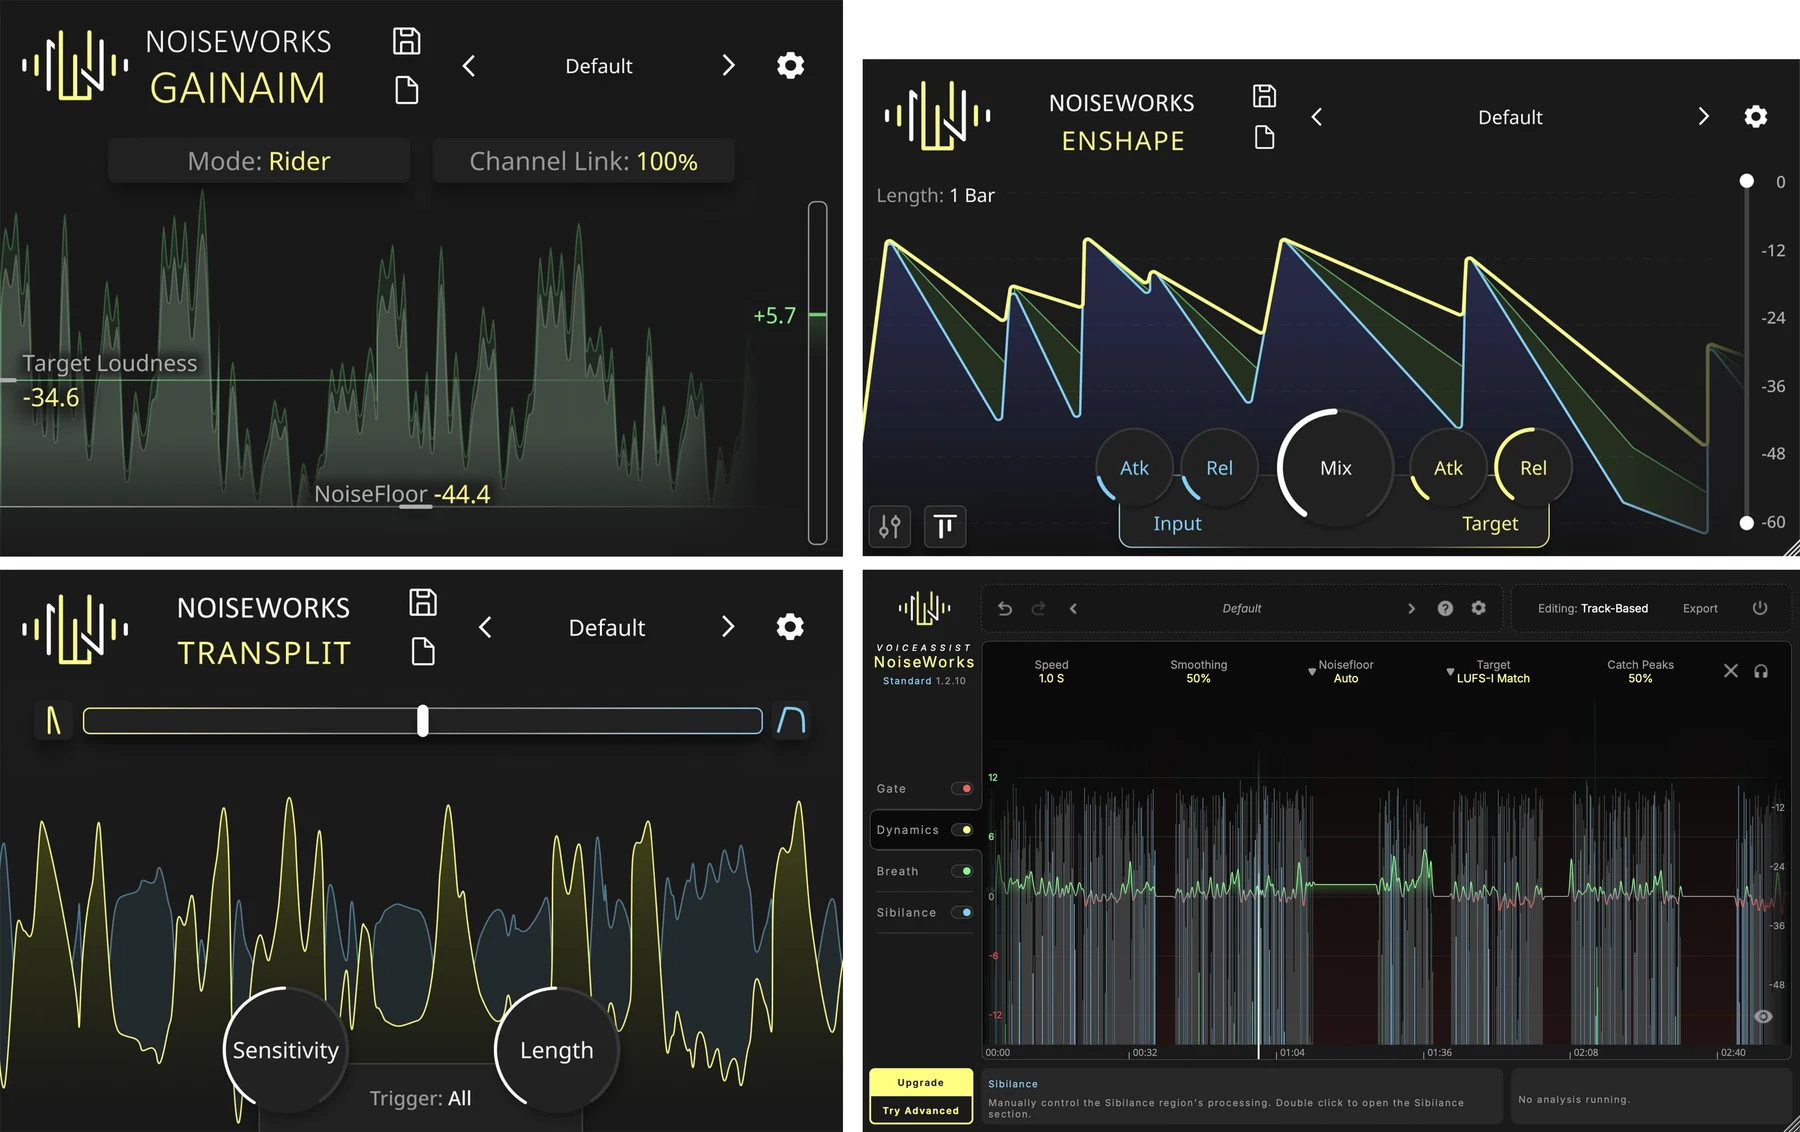The width and height of the screenshot is (1800, 1132).
Task: Click the Mode: Rider button in GainAim
Action: [259, 161]
